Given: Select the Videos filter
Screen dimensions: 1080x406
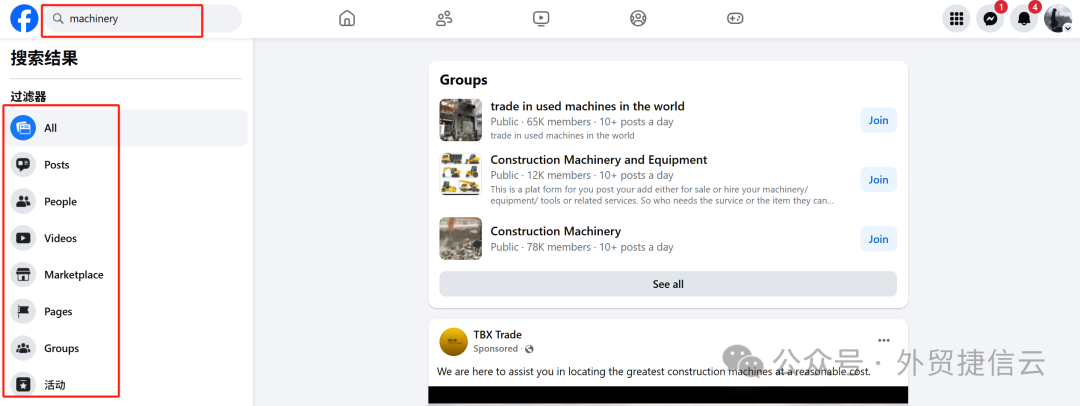Looking at the screenshot, I should click(126, 238).
